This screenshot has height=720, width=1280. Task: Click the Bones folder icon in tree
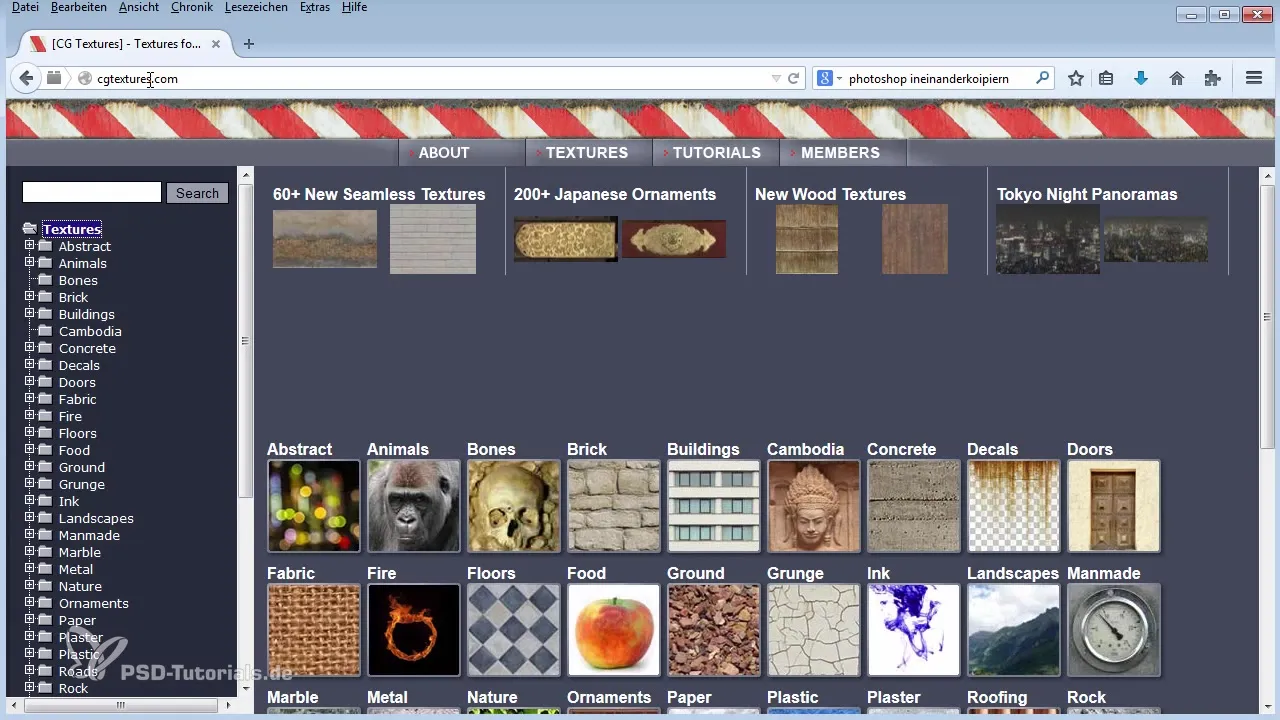pyautogui.click(x=46, y=280)
